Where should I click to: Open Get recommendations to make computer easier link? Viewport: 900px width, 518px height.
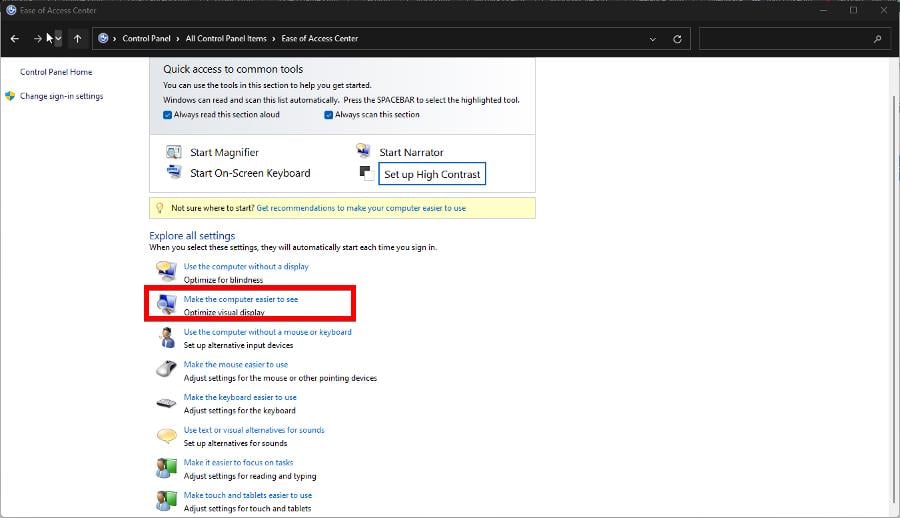pyautogui.click(x=361, y=208)
